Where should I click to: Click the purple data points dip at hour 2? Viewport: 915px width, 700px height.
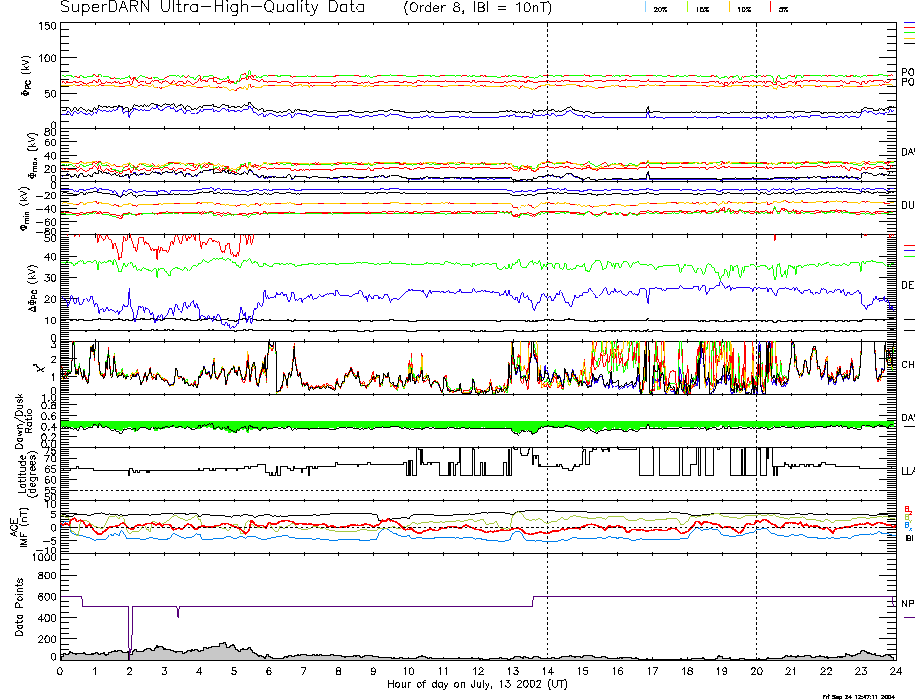pos(130,630)
